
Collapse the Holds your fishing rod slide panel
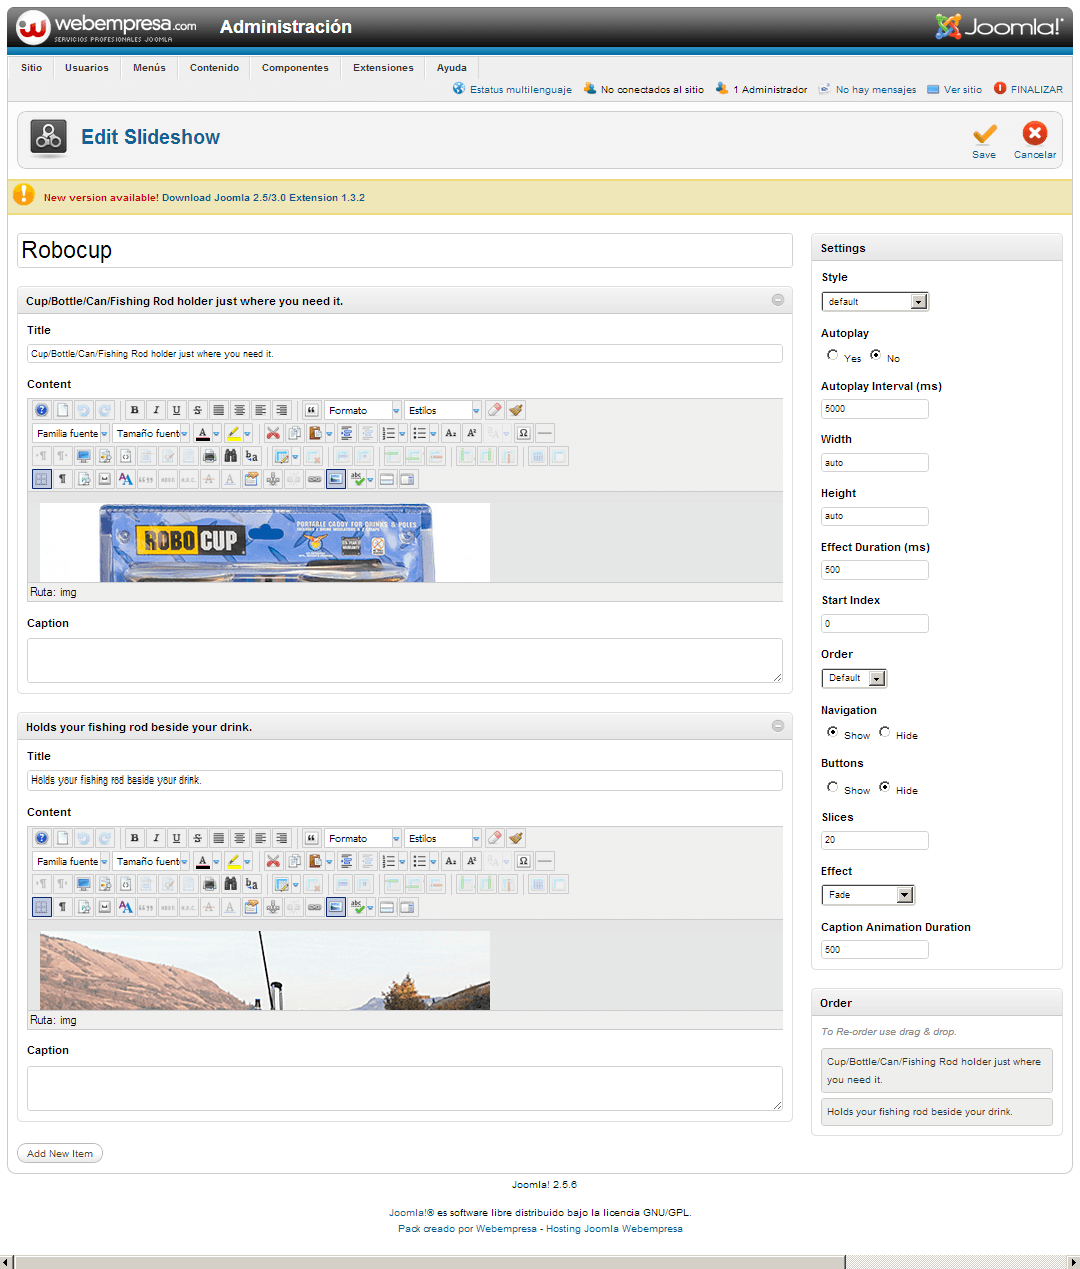(x=778, y=726)
